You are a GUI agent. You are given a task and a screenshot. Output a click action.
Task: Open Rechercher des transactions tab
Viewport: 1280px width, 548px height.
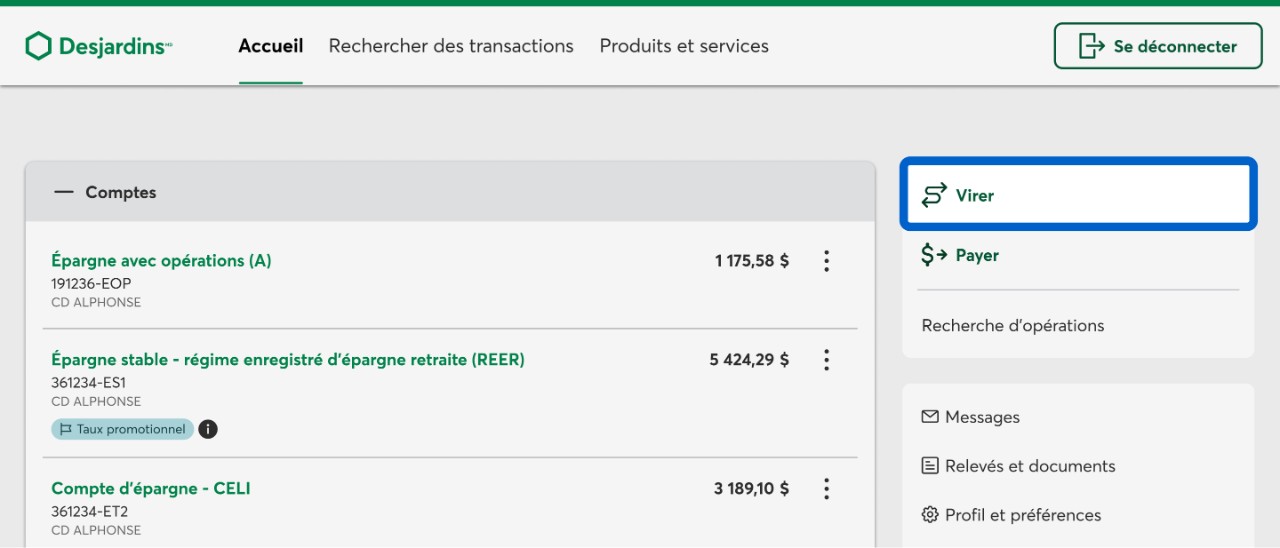point(451,46)
